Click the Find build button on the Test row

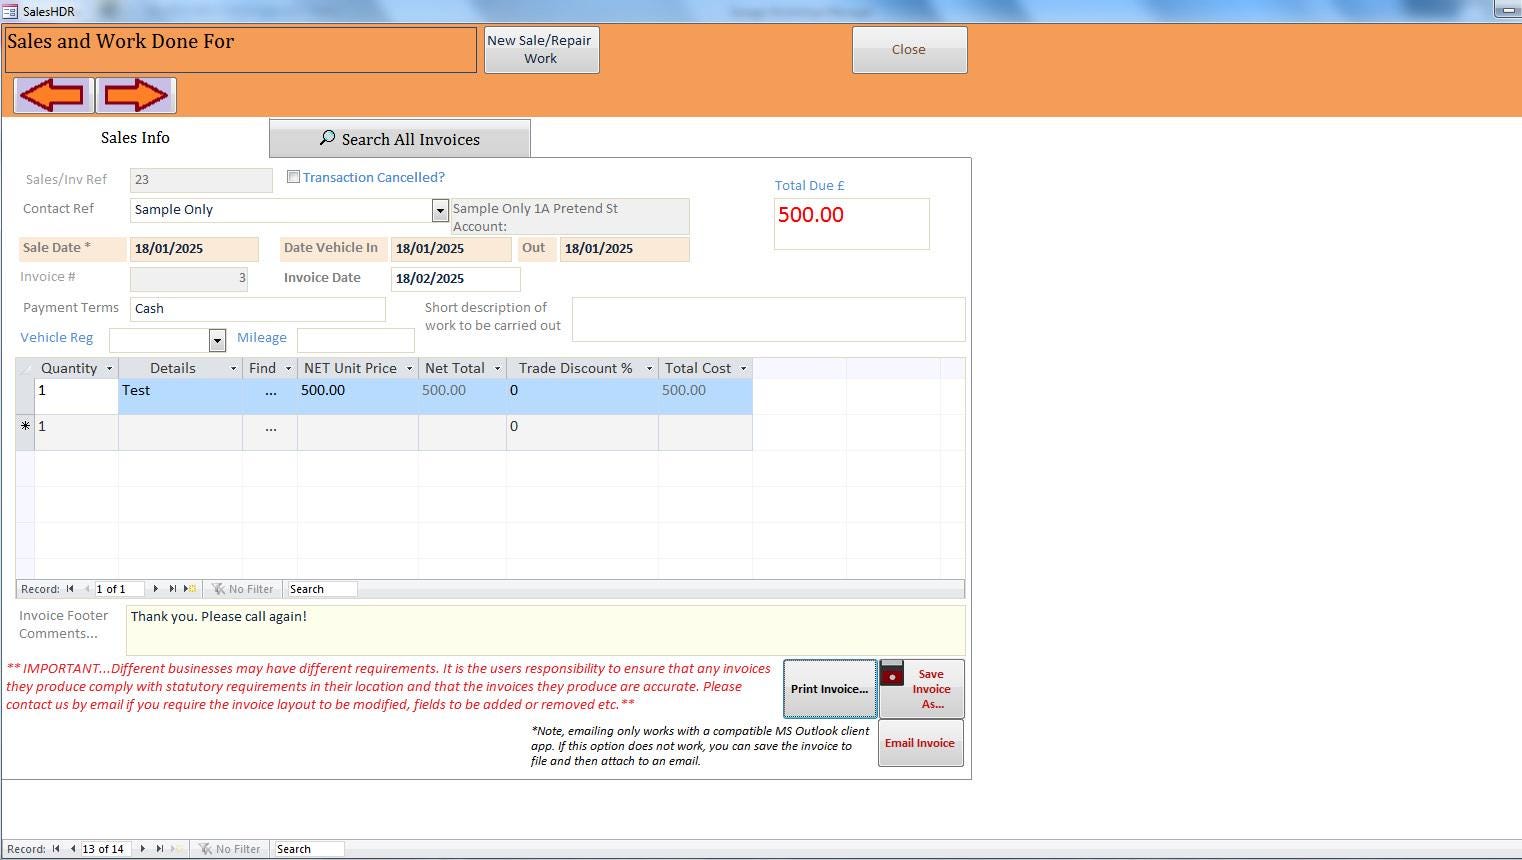coord(269,390)
